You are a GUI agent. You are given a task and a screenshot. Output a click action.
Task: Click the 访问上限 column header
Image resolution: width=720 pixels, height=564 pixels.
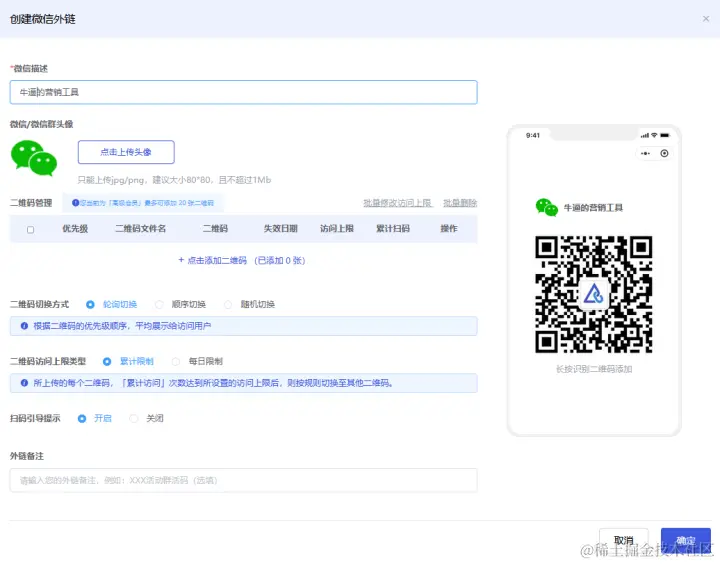click(x=337, y=229)
